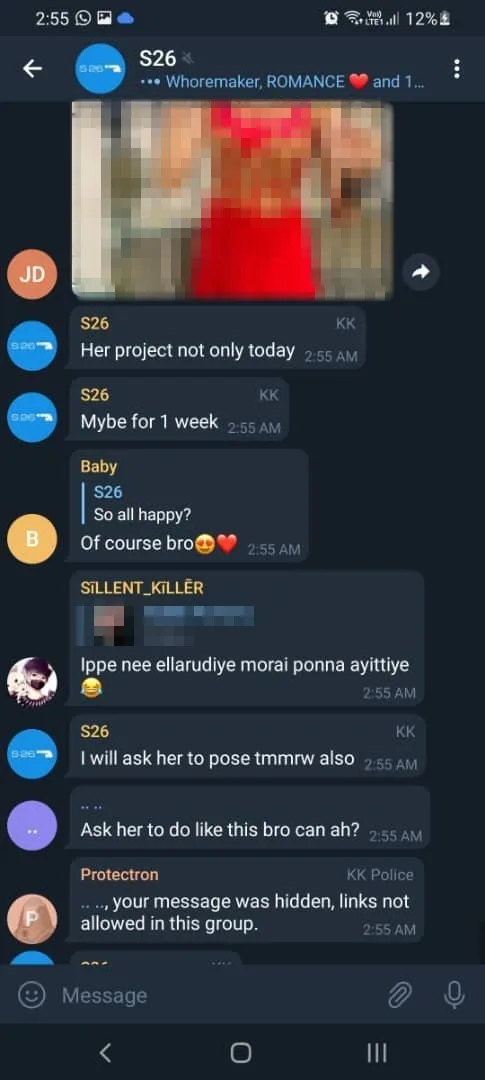Open Android recent apps button

tap(376, 1052)
